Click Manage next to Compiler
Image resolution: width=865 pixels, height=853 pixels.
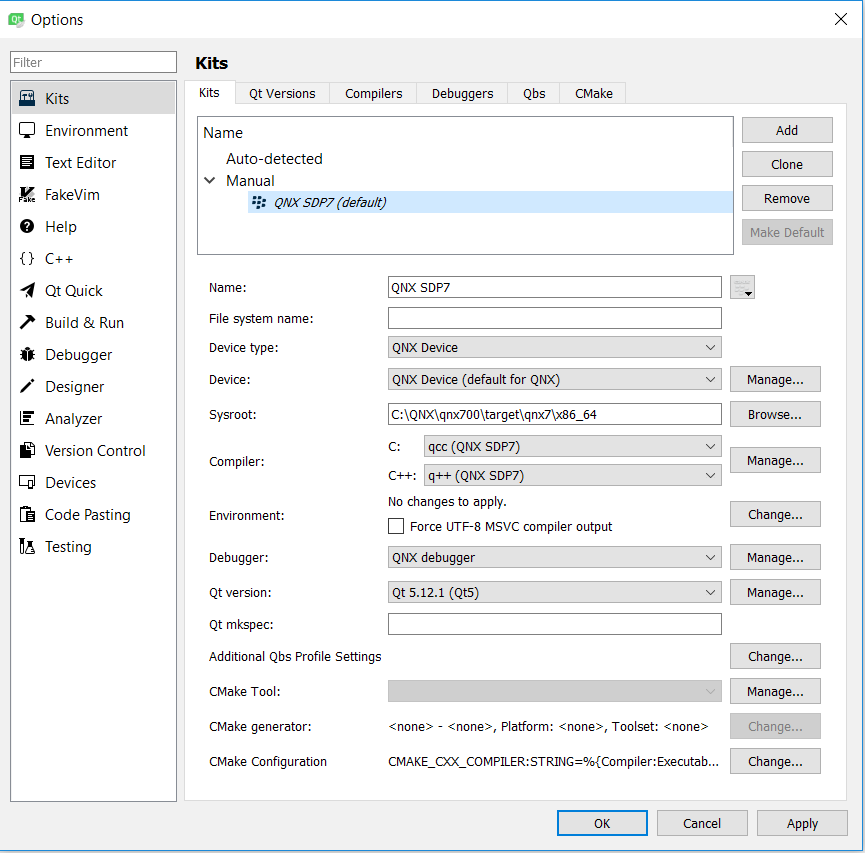point(775,460)
